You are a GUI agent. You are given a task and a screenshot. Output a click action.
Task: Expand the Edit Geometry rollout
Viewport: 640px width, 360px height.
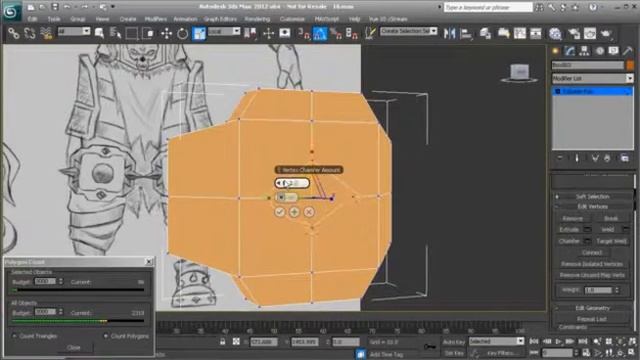[593, 308]
